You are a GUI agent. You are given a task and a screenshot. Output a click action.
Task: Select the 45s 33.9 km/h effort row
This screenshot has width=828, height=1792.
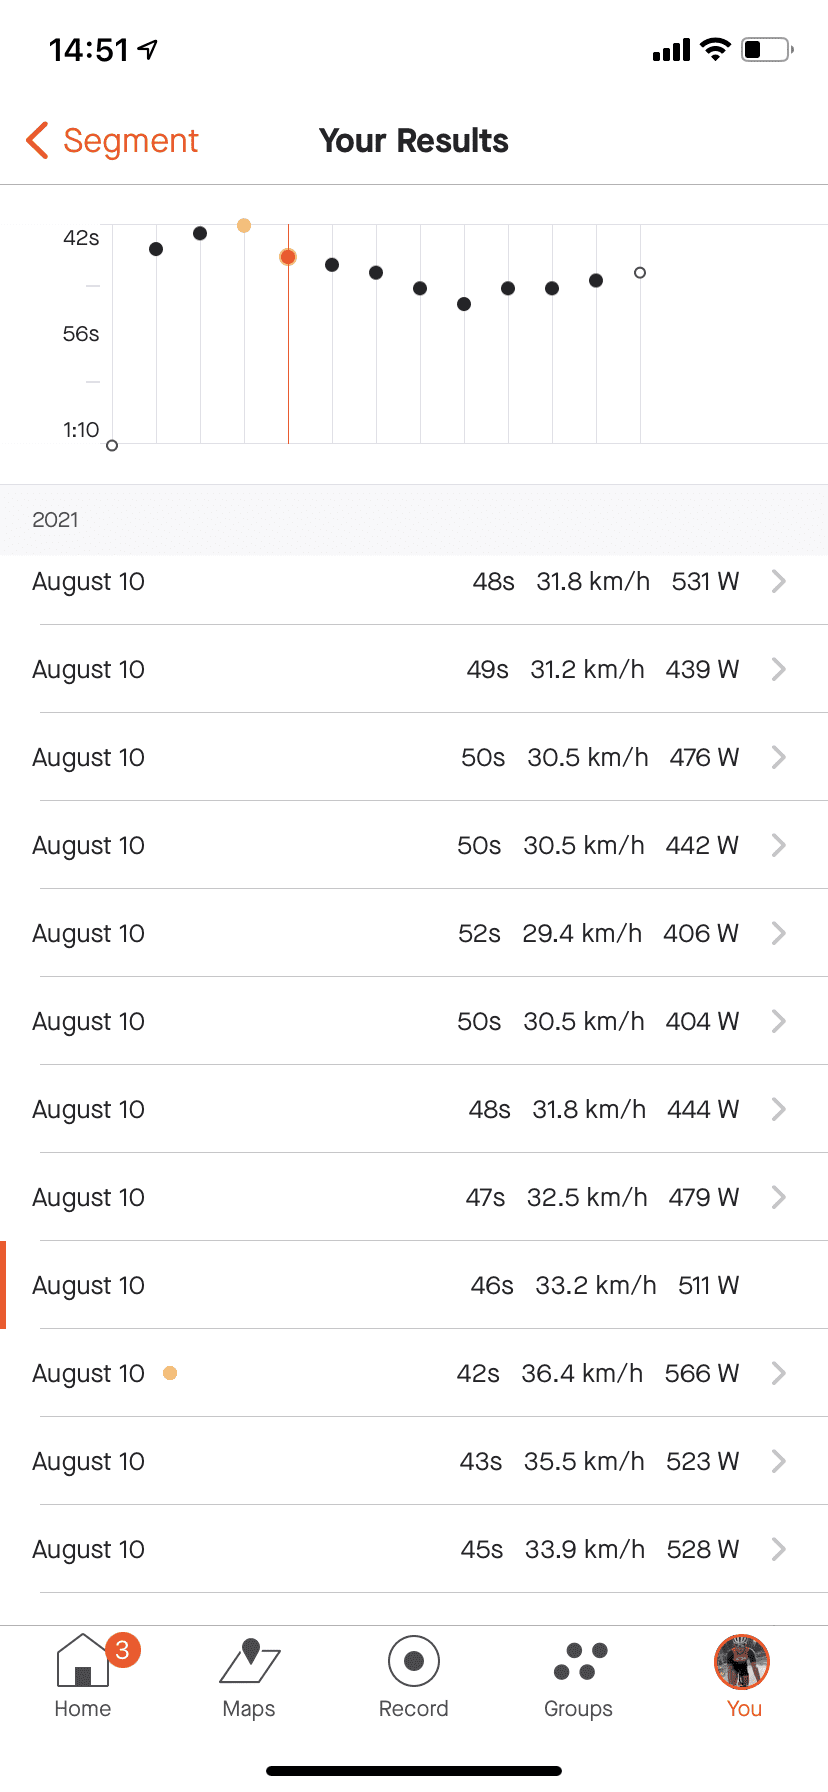click(x=414, y=1549)
